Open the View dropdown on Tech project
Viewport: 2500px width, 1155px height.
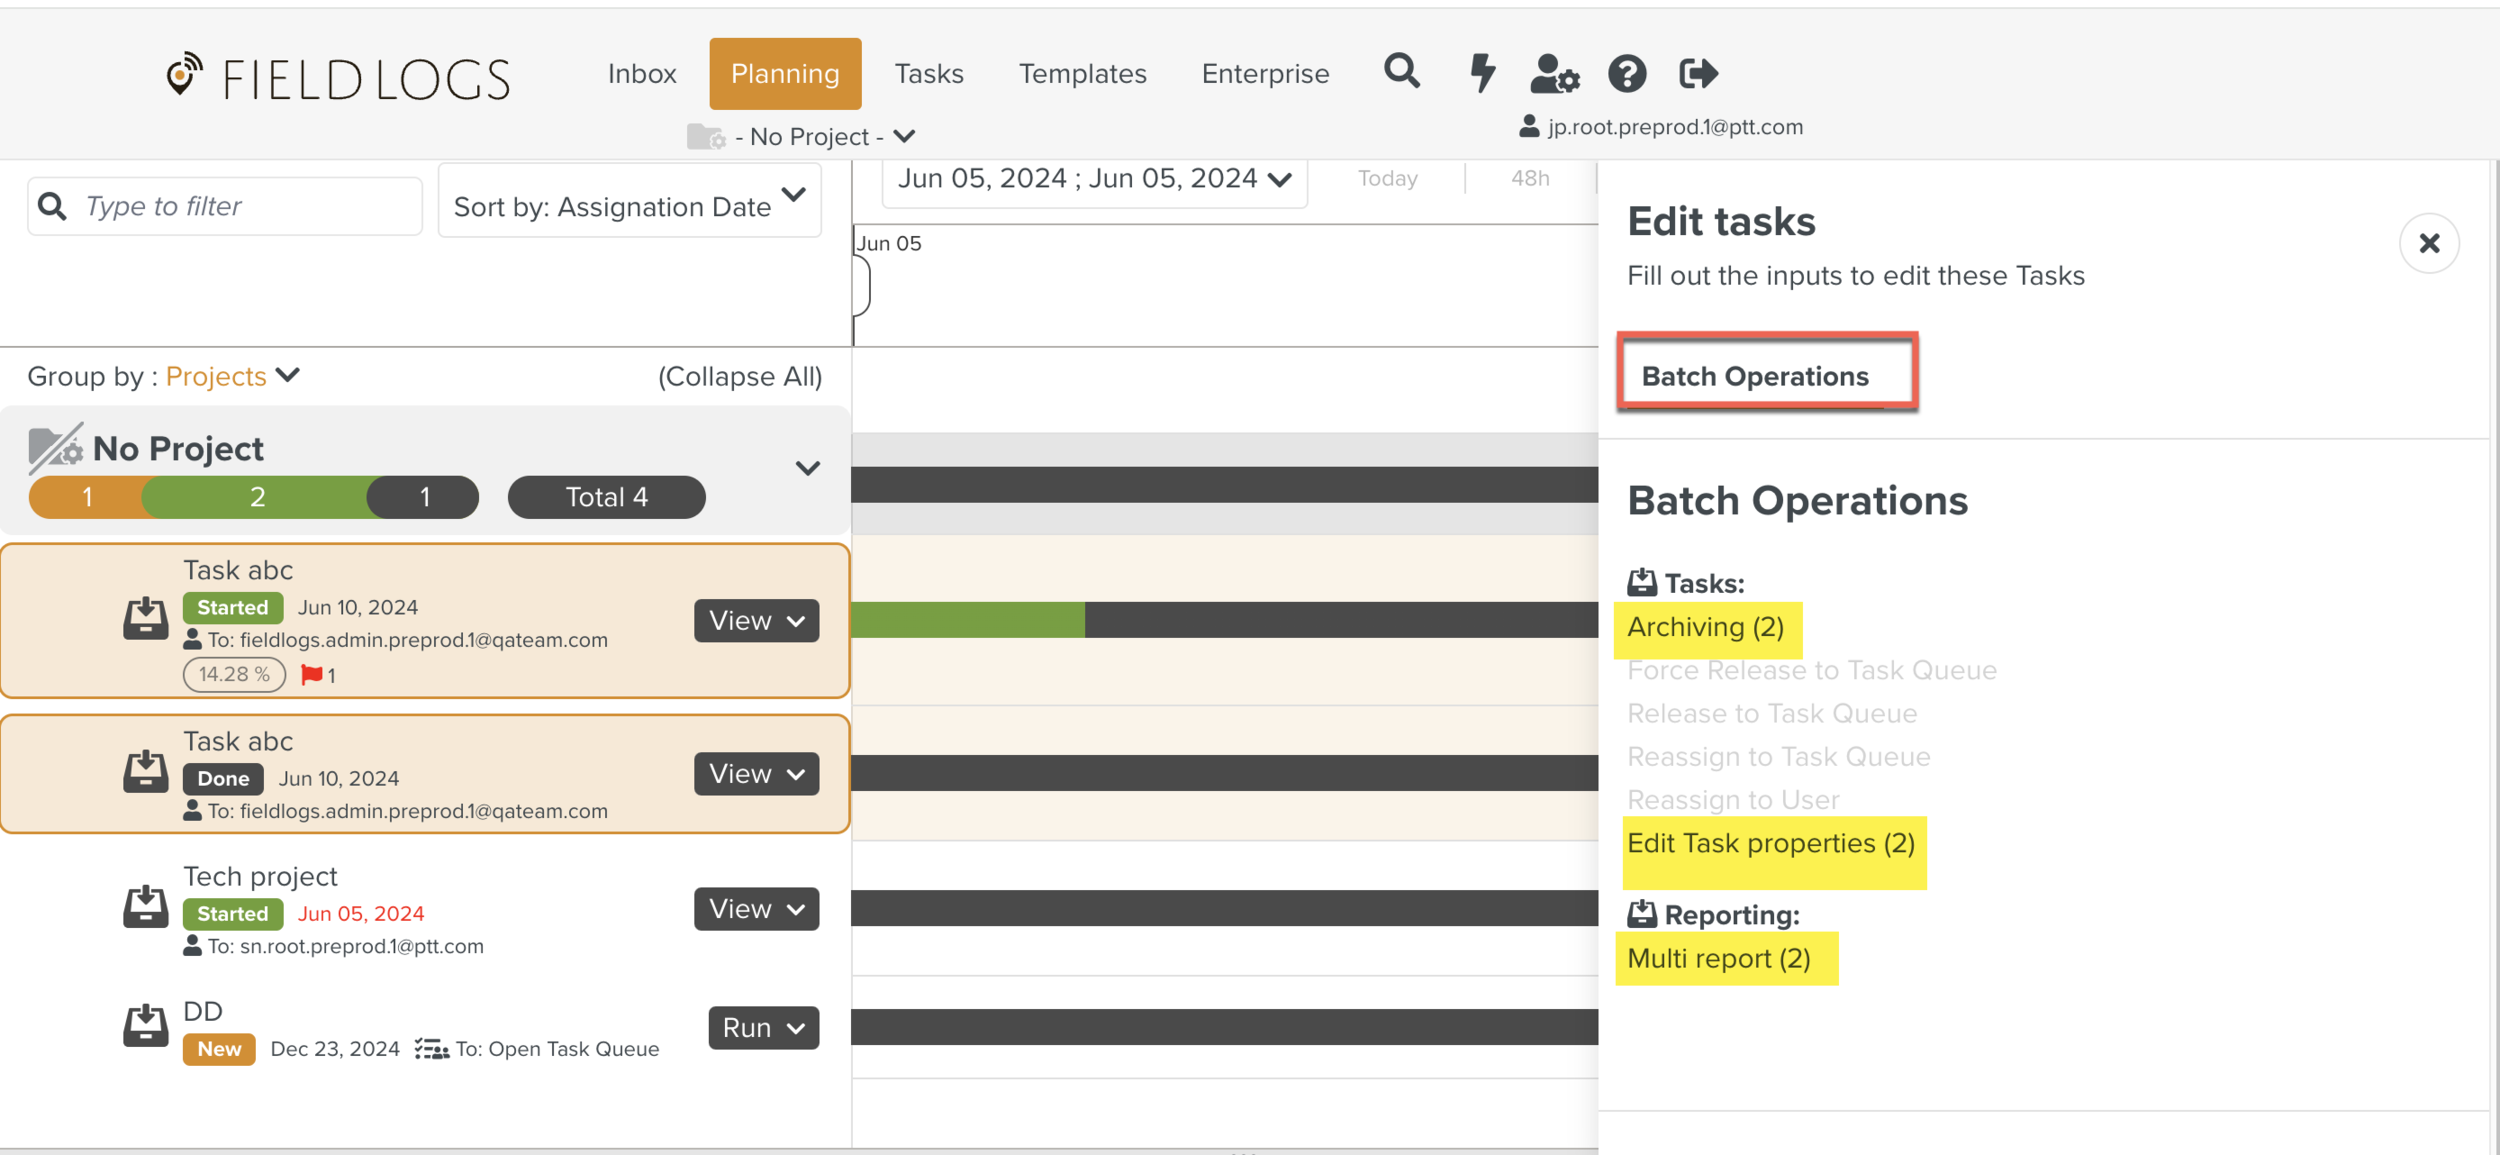pyautogui.click(x=755, y=908)
